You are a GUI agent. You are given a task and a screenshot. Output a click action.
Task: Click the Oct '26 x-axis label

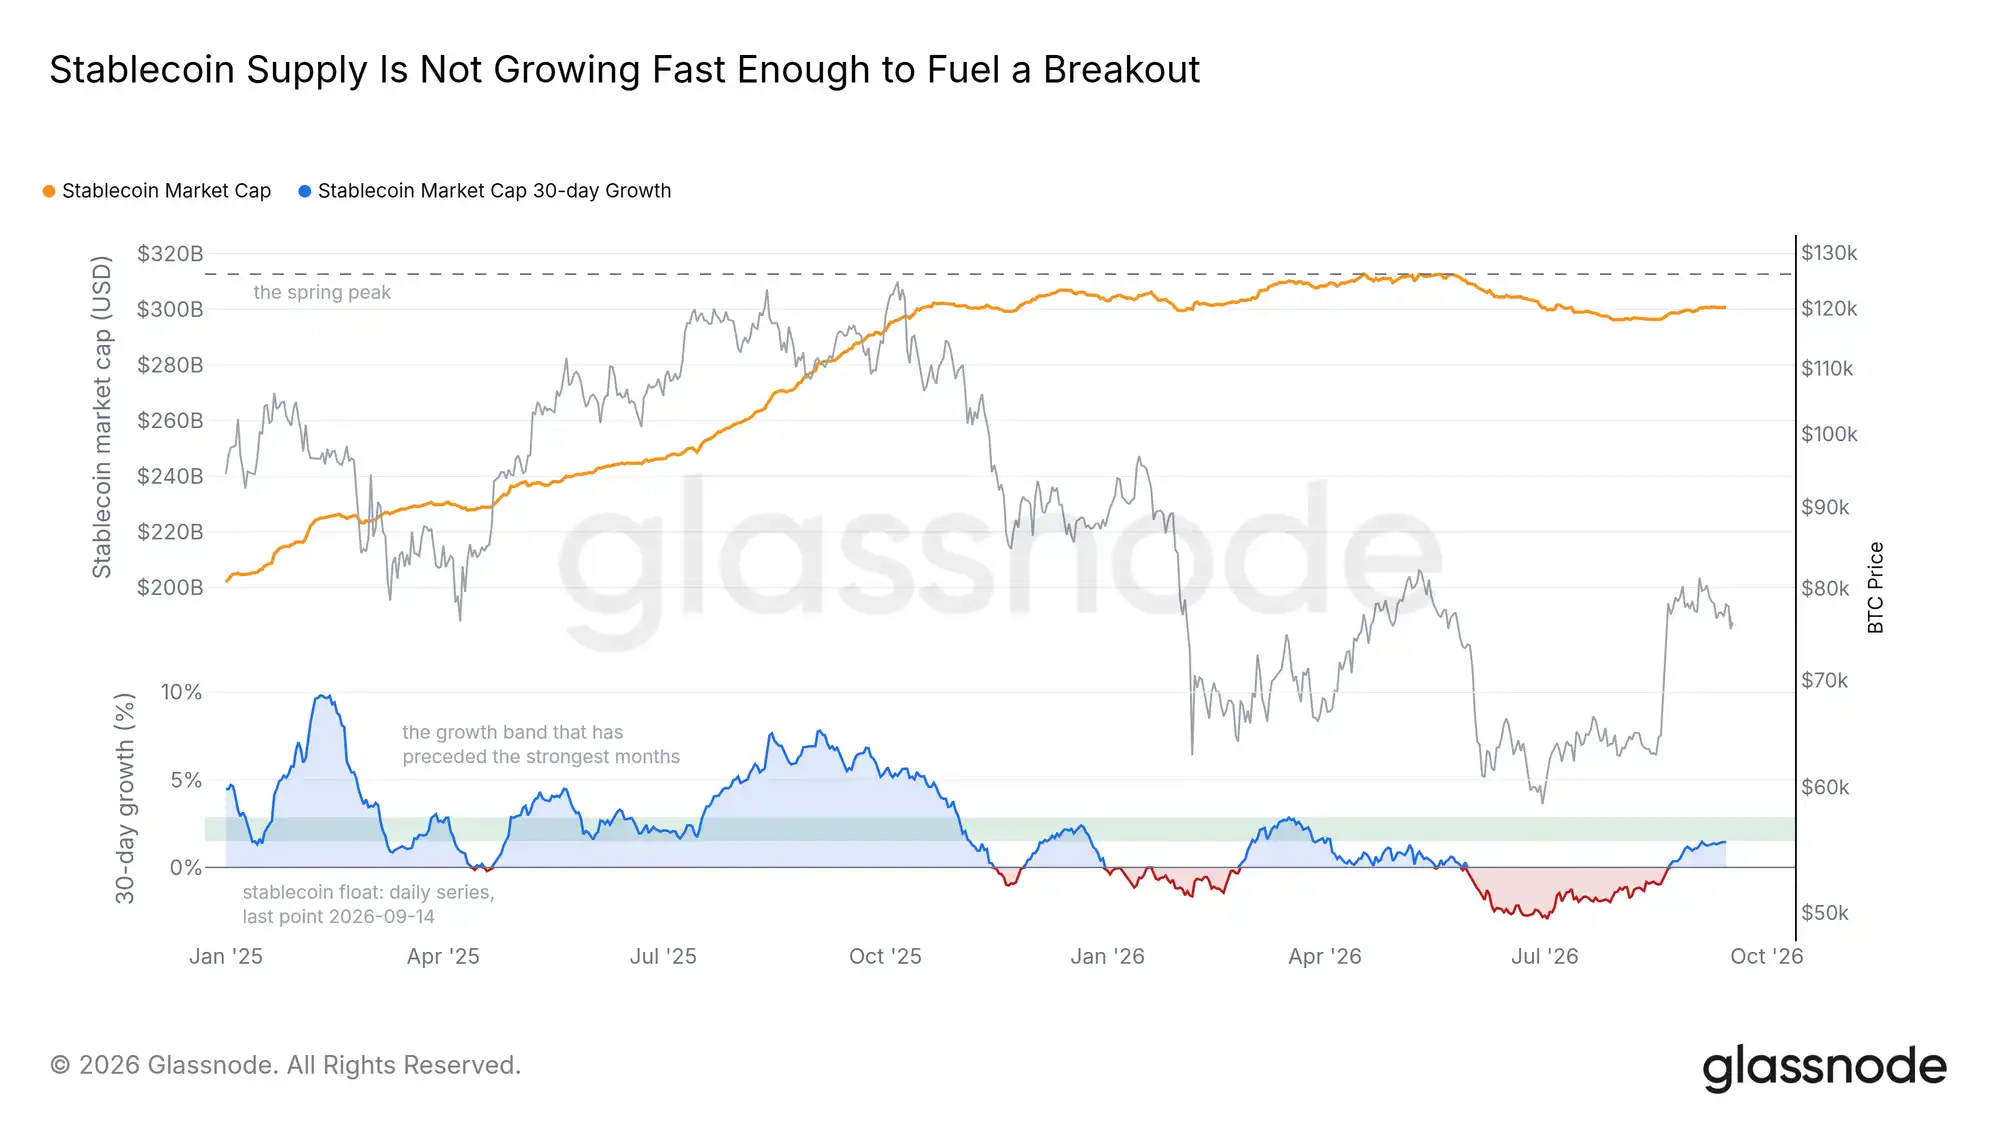(1766, 956)
